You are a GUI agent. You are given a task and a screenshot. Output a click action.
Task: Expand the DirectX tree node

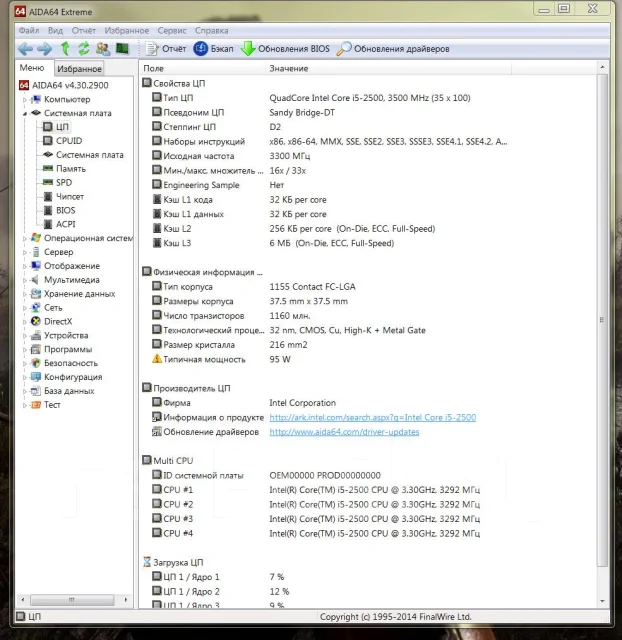pyautogui.click(x=24, y=322)
